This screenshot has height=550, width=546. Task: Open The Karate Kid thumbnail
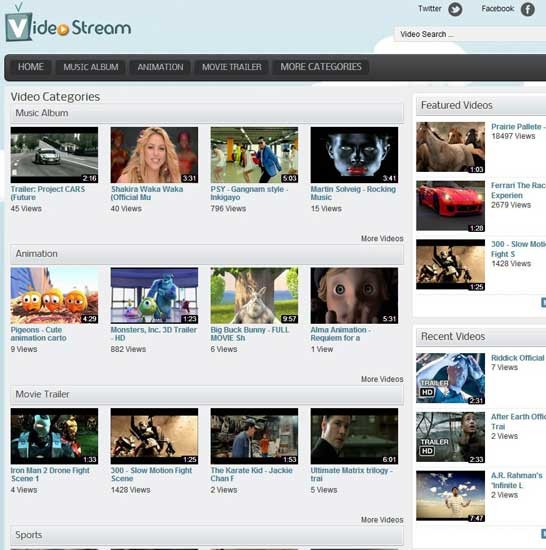(254, 436)
